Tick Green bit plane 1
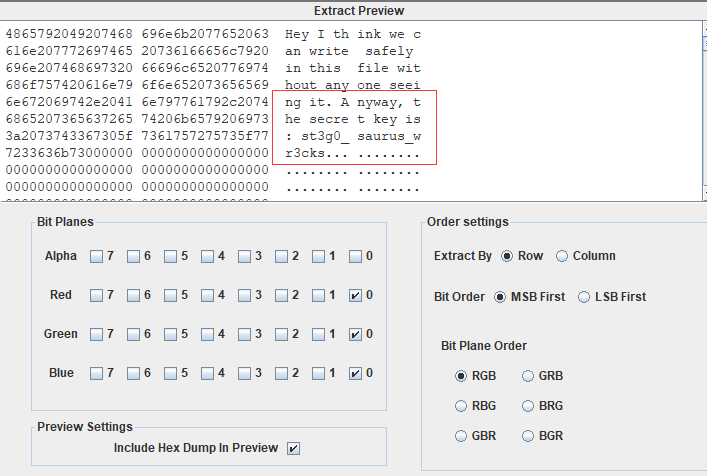707x476 pixels. [x=318, y=334]
